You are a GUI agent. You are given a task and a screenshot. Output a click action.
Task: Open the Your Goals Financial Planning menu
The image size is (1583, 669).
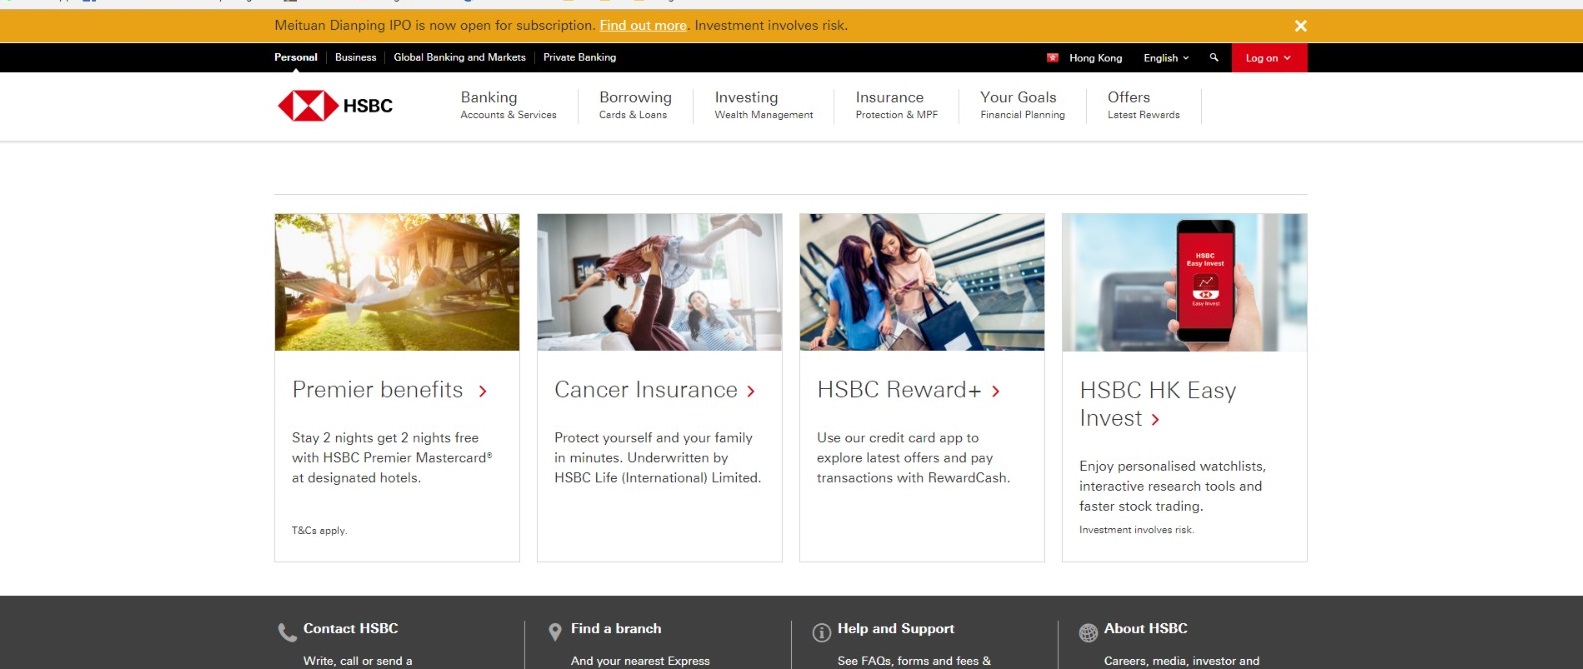(1022, 105)
